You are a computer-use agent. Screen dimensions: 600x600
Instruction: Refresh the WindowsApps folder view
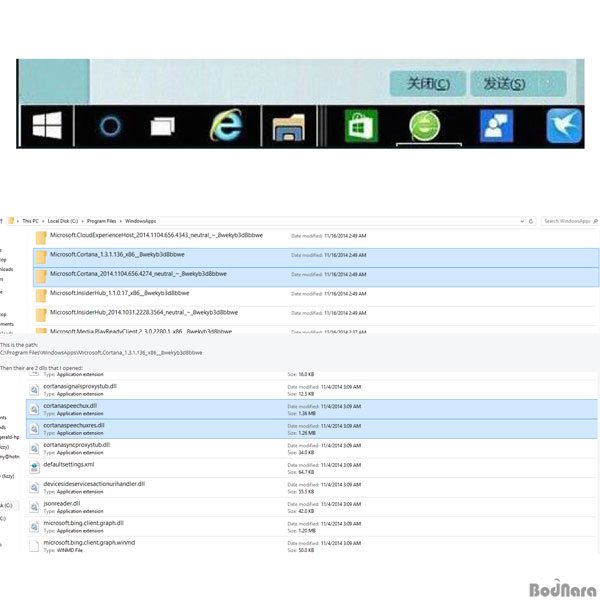tap(531, 221)
